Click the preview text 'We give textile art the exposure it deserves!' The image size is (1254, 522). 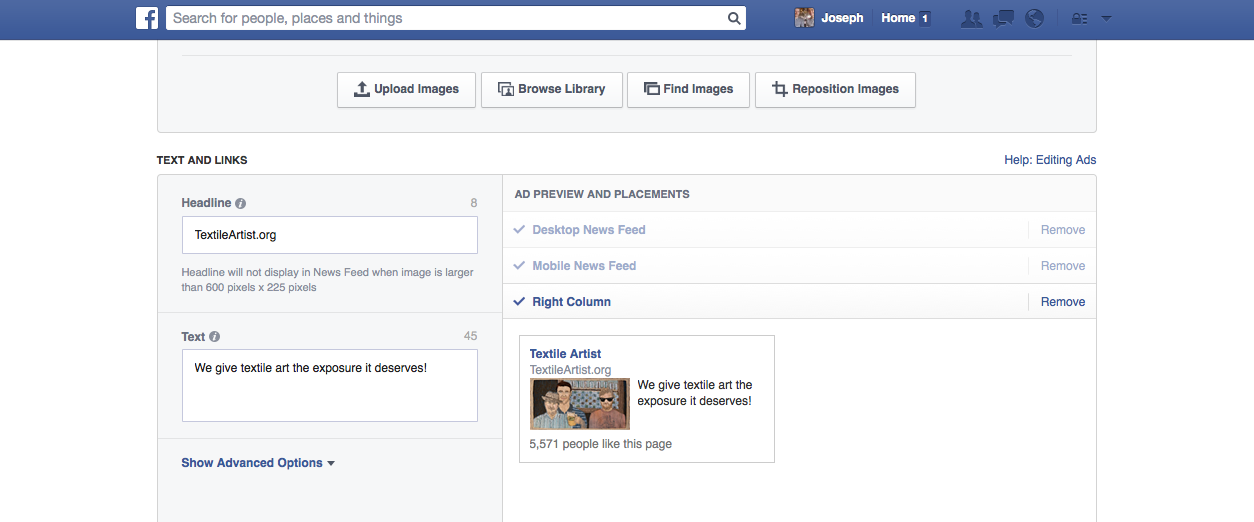click(x=695, y=393)
